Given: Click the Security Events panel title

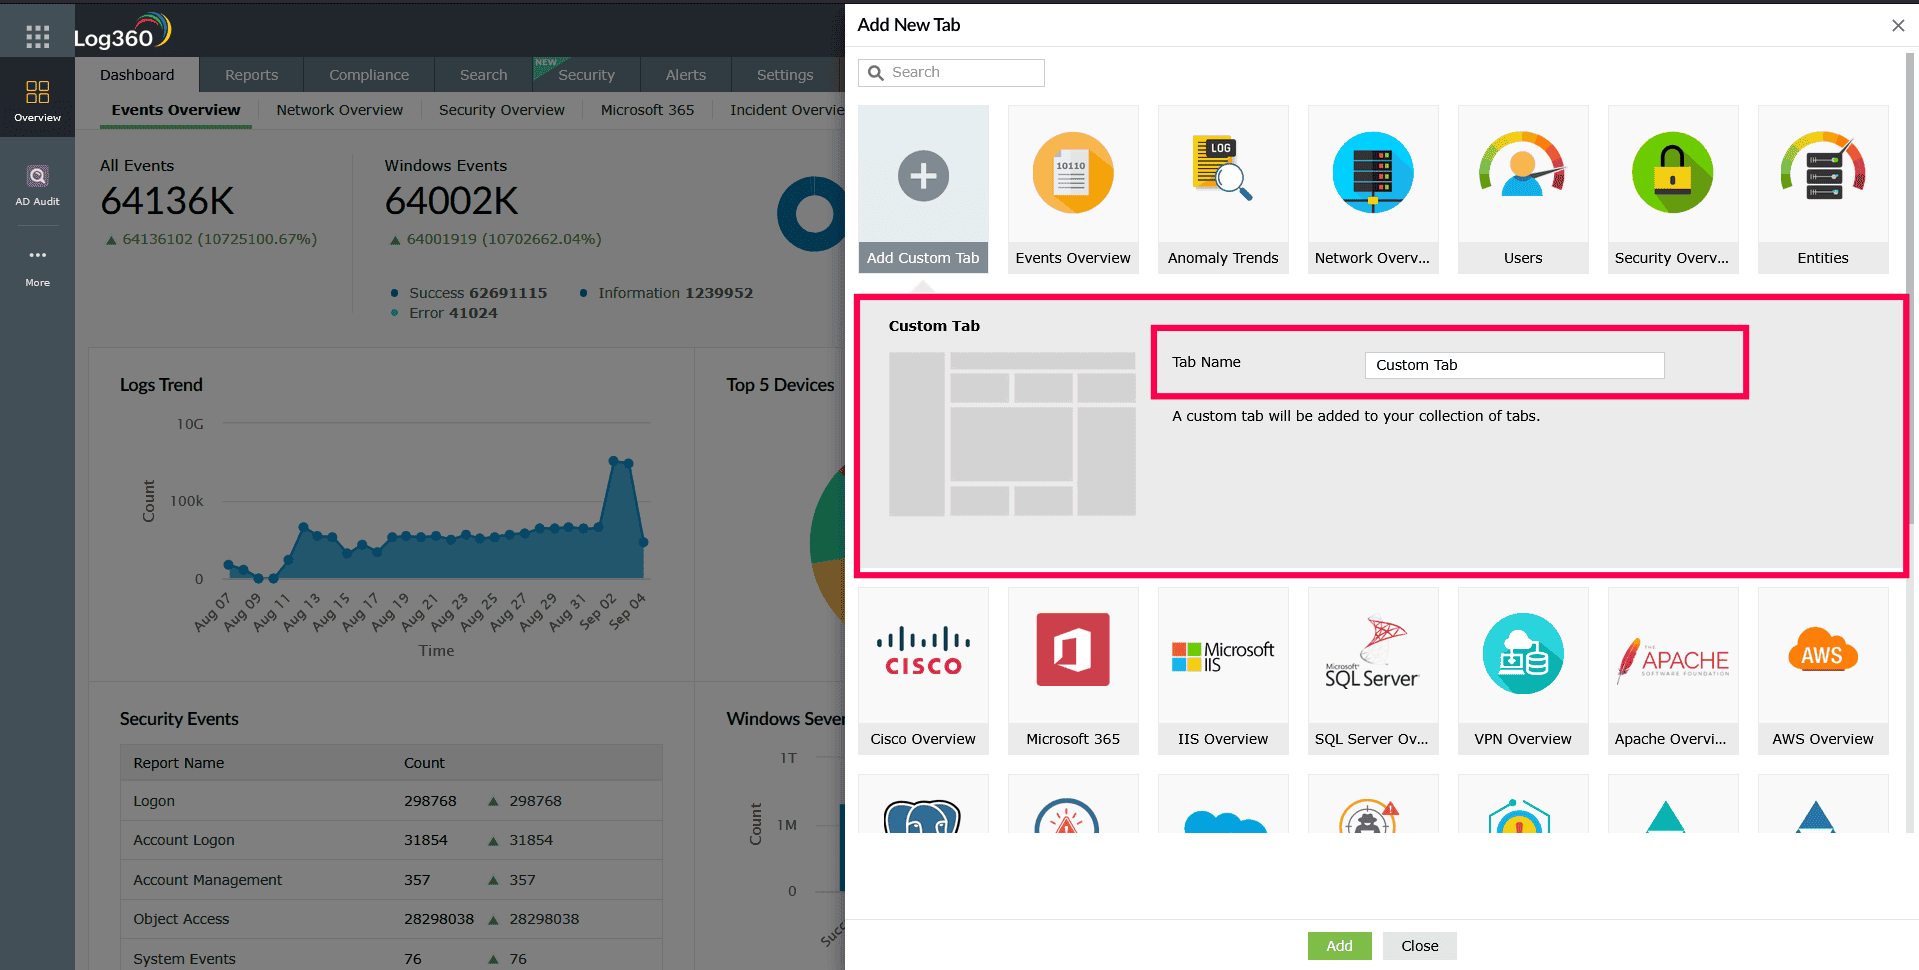Looking at the screenshot, I should [179, 719].
